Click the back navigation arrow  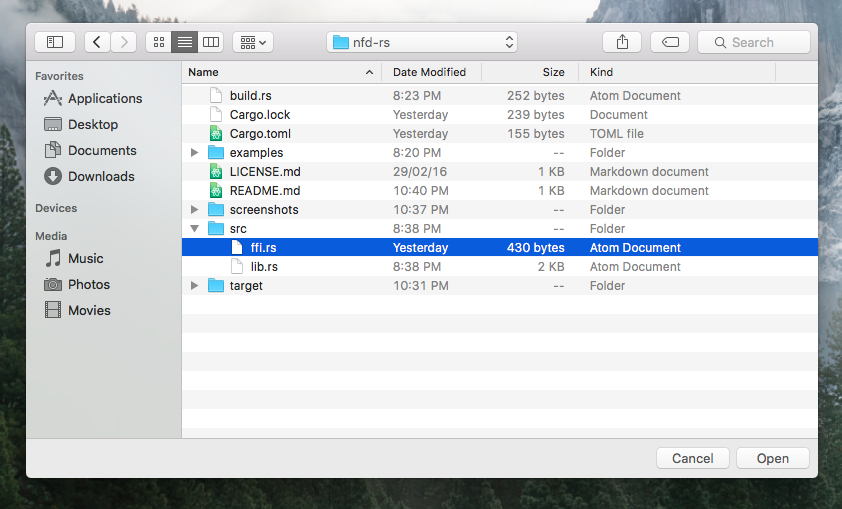97,42
